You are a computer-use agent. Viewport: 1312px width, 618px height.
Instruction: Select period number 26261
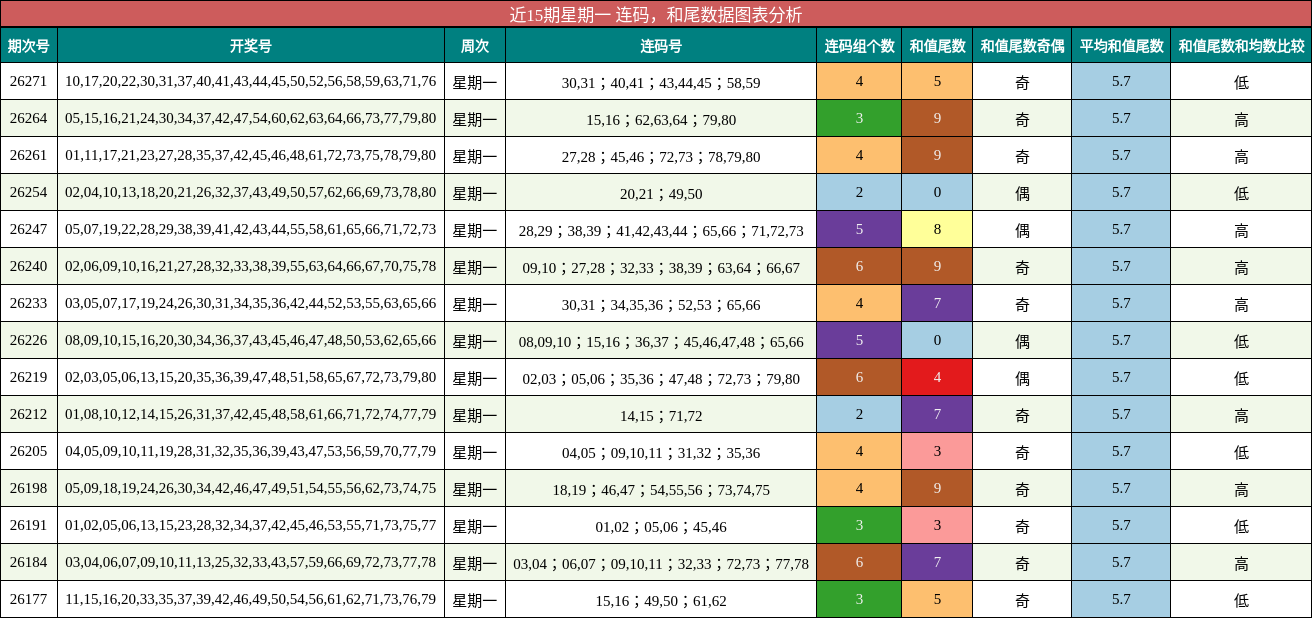(29, 155)
